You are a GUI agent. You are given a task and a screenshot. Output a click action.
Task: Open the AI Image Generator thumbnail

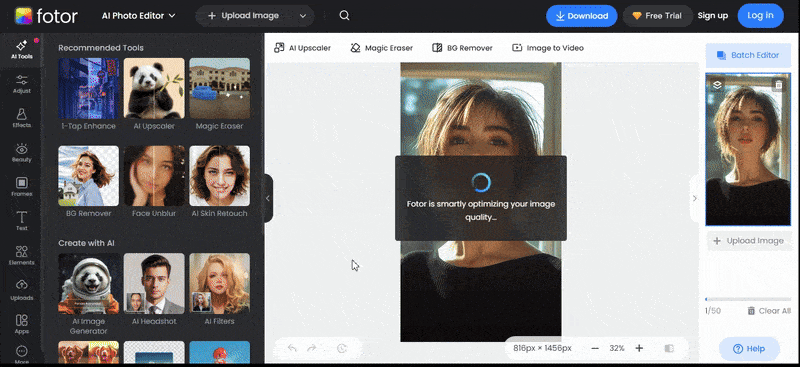click(x=89, y=284)
